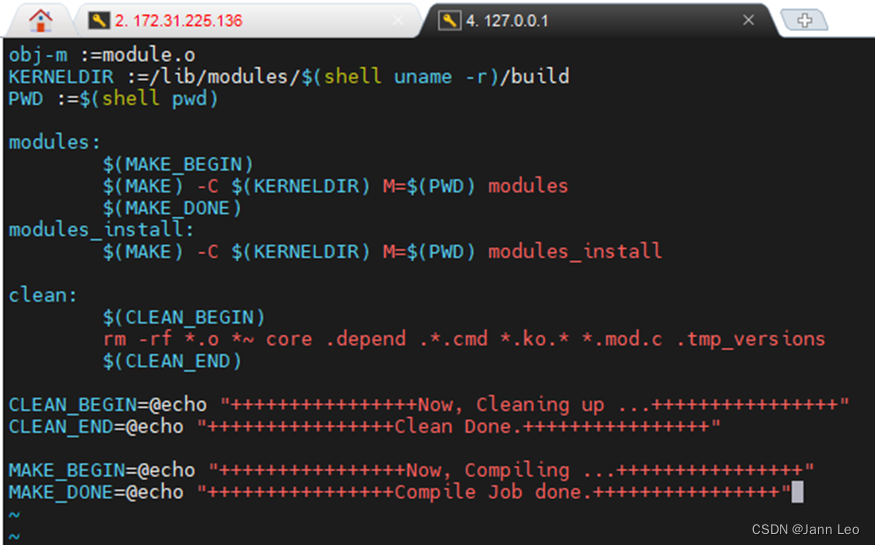Click '*.mod.c' in the rm line
This screenshot has width=875, height=545.
coord(622,339)
